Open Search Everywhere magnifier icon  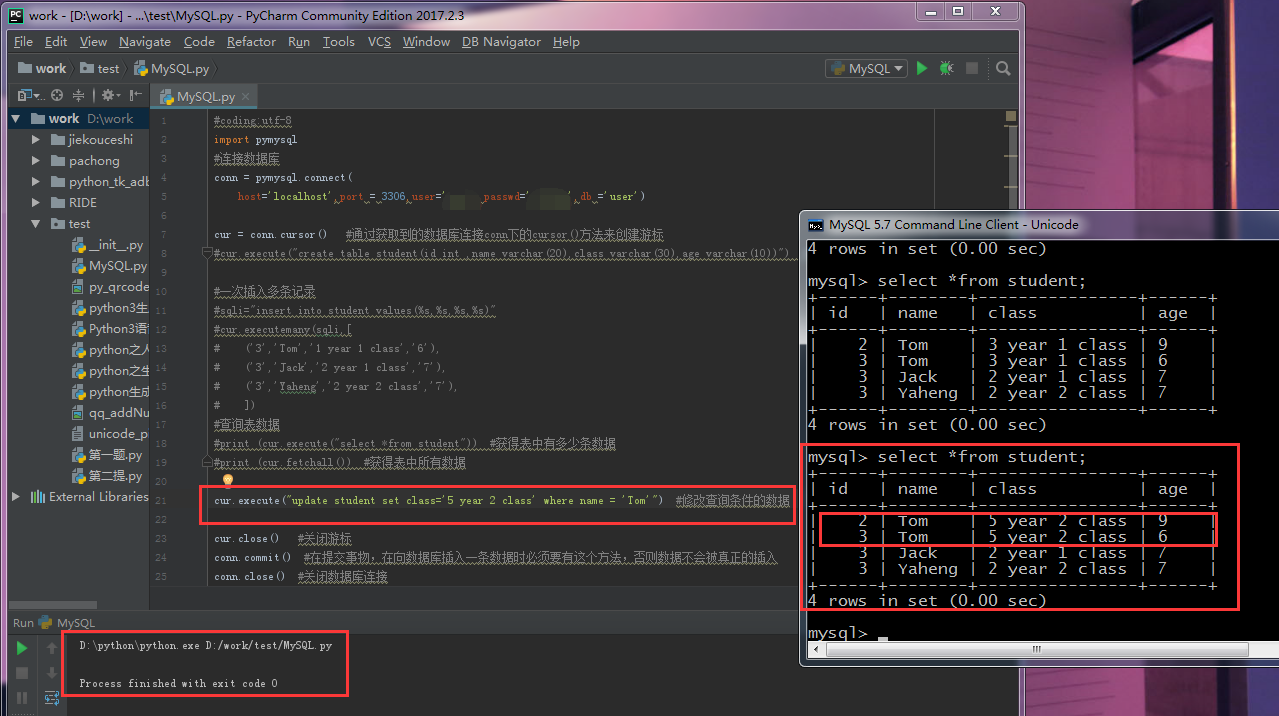tap(1003, 68)
